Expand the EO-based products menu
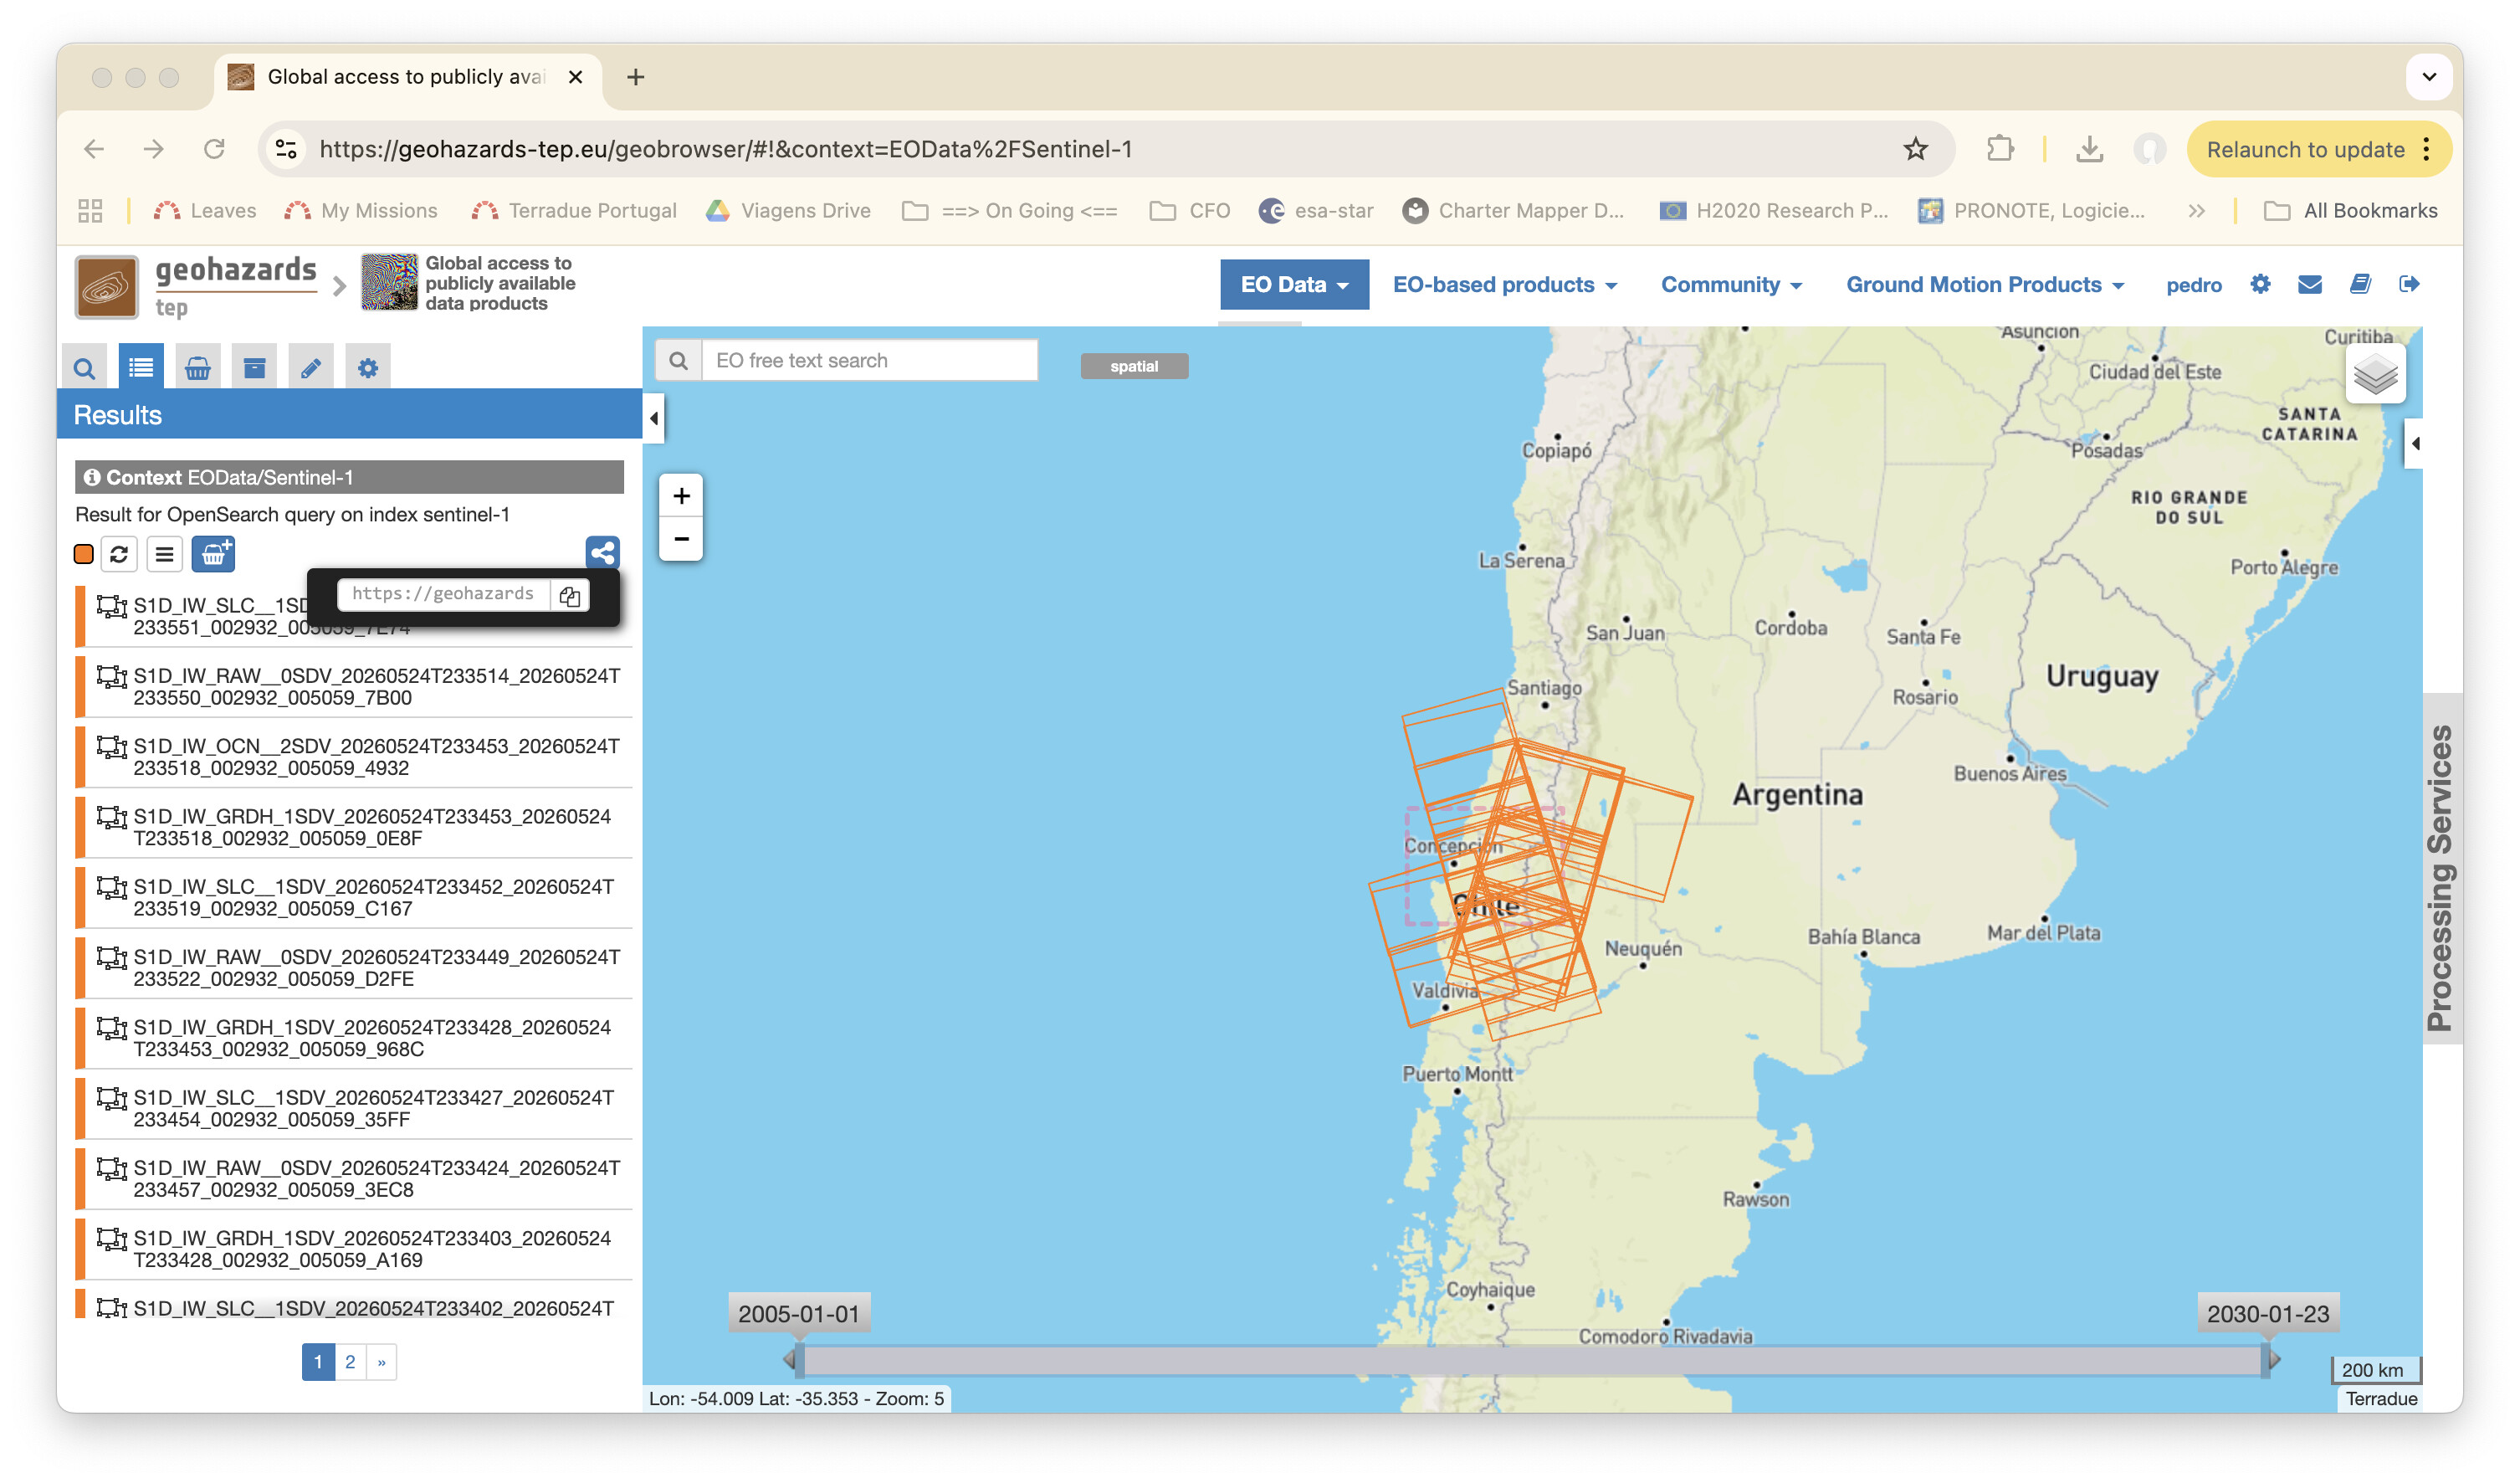Image resolution: width=2520 pixels, height=1483 pixels. point(1505,285)
